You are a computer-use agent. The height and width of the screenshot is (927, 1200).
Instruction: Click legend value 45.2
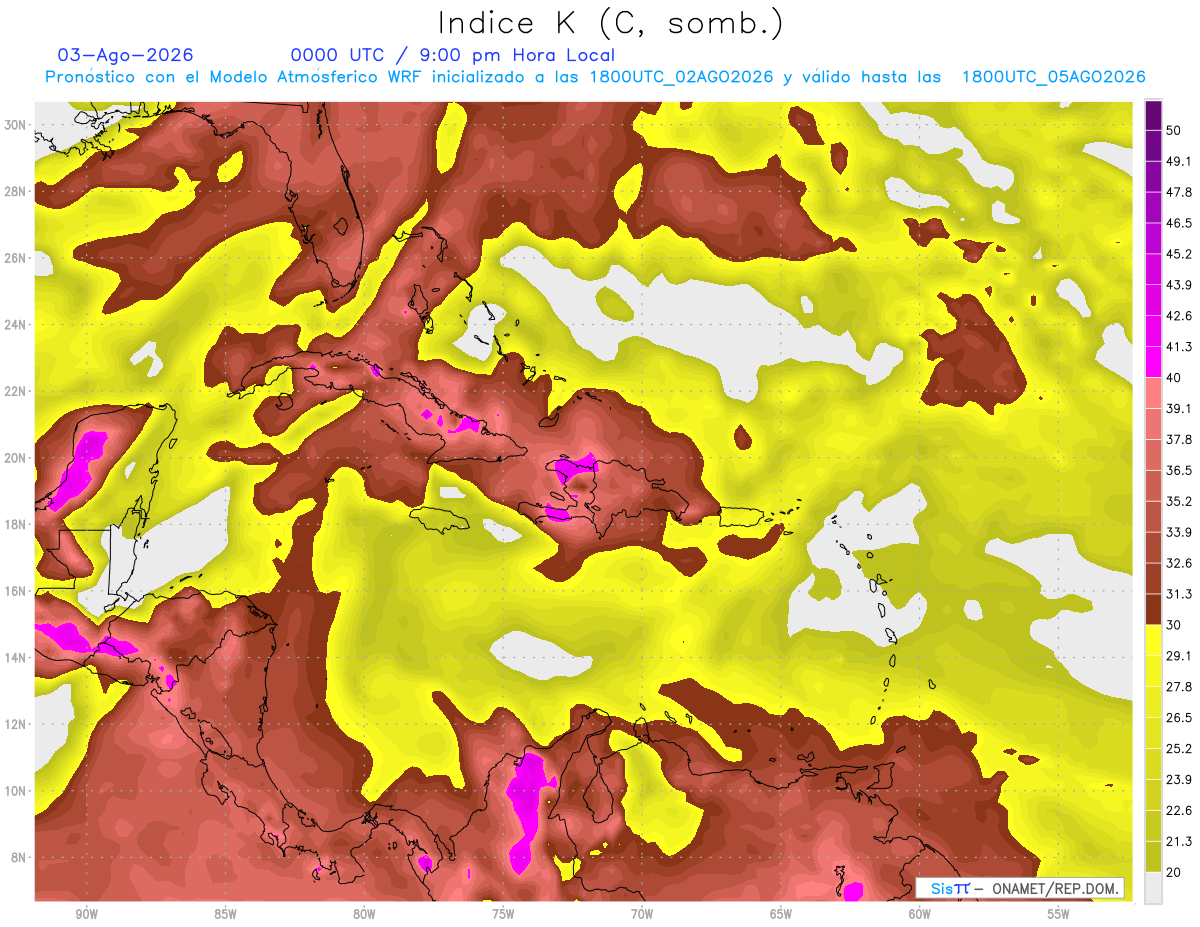pos(1180,254)
